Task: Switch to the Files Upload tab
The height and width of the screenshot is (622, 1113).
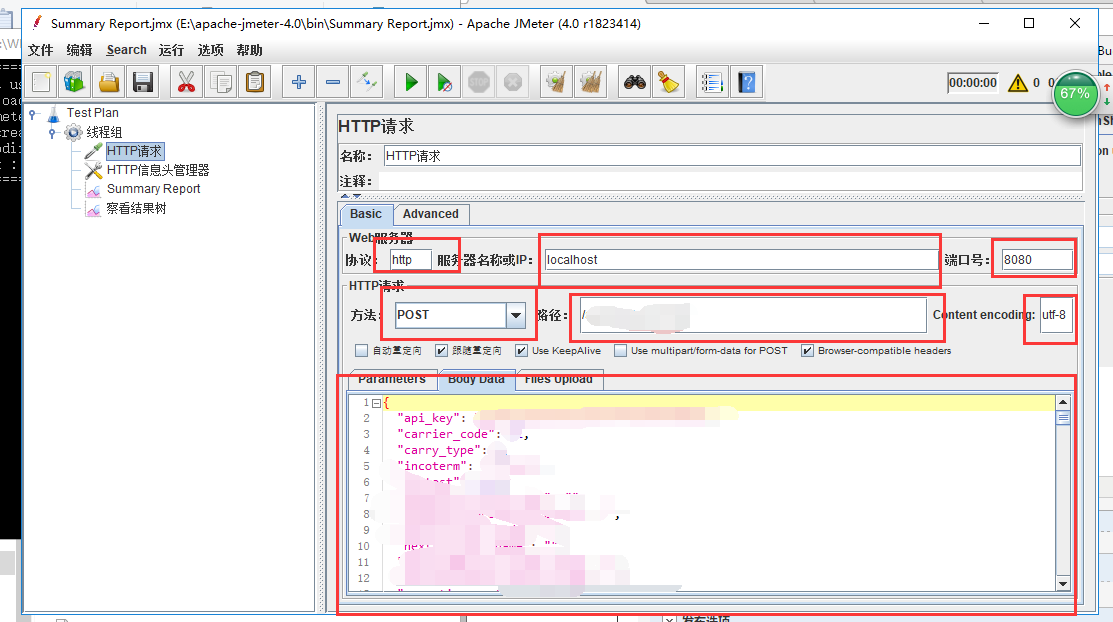Action: (559, 380)
